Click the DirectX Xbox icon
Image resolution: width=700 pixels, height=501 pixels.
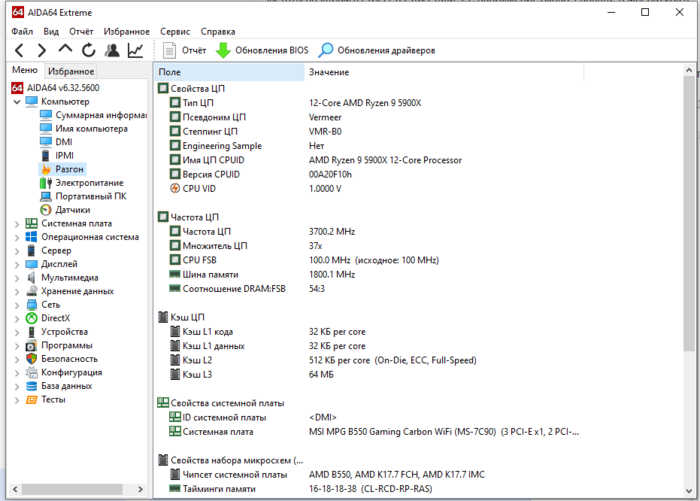tap(31, 318)
